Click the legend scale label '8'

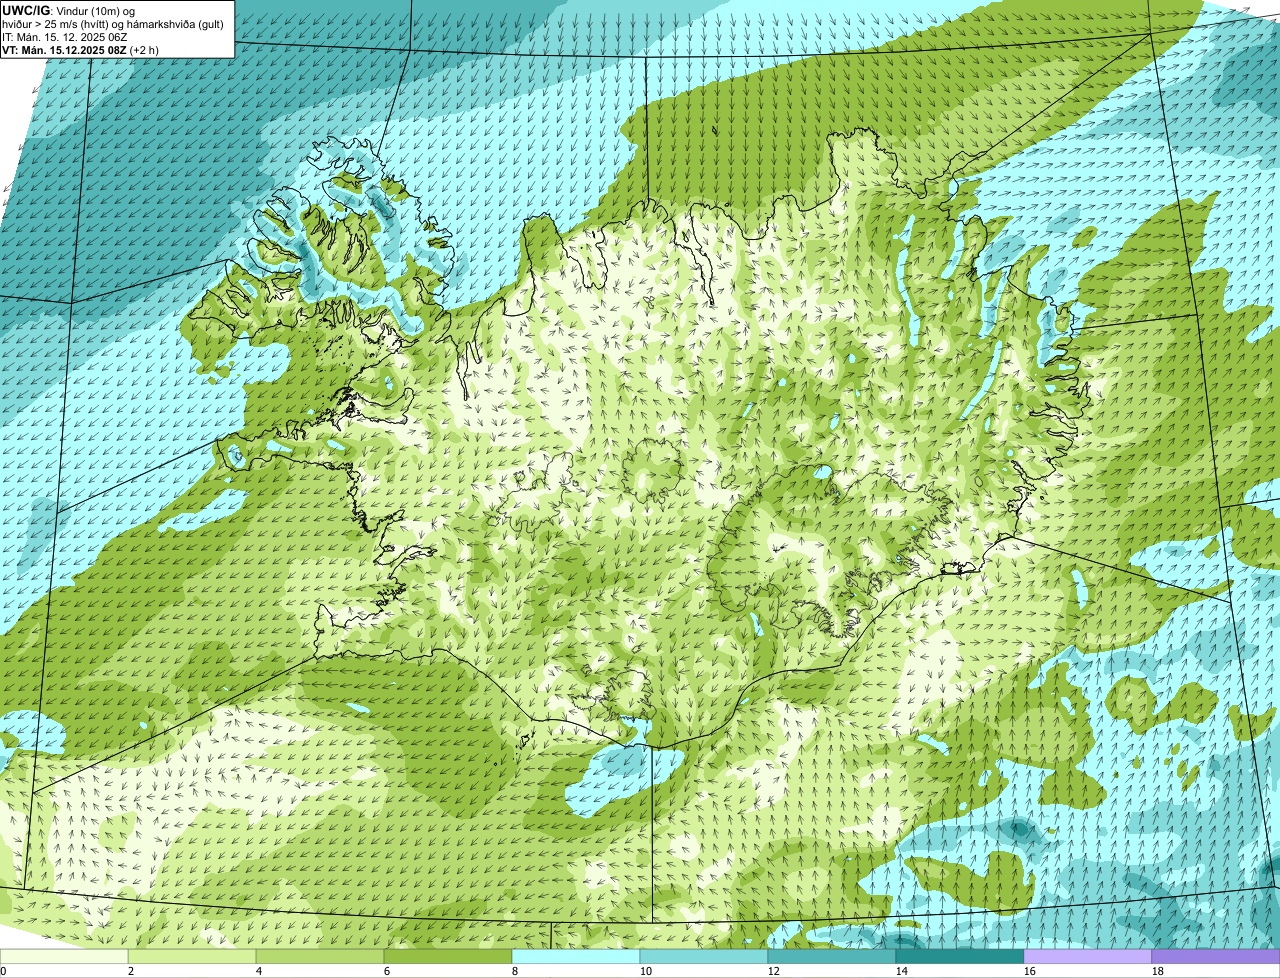(x=515, y=971)
